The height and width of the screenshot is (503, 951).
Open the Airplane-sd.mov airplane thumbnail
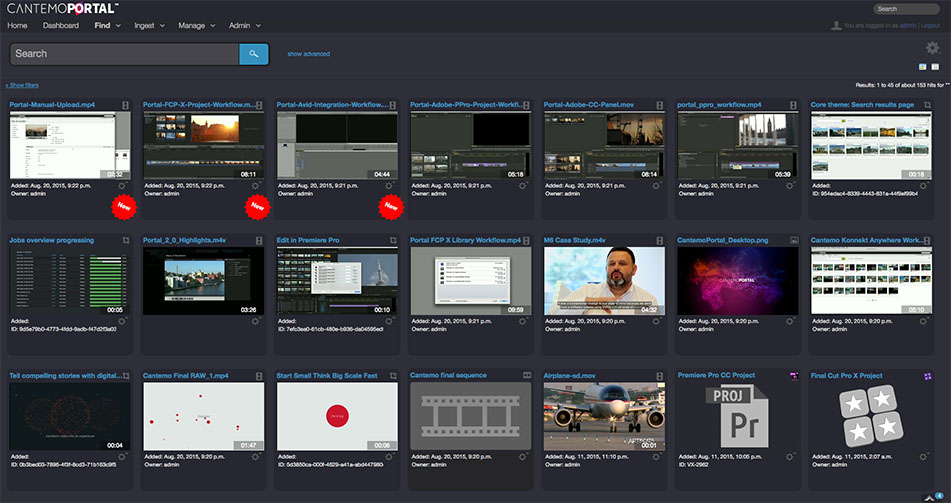[604, 416]
